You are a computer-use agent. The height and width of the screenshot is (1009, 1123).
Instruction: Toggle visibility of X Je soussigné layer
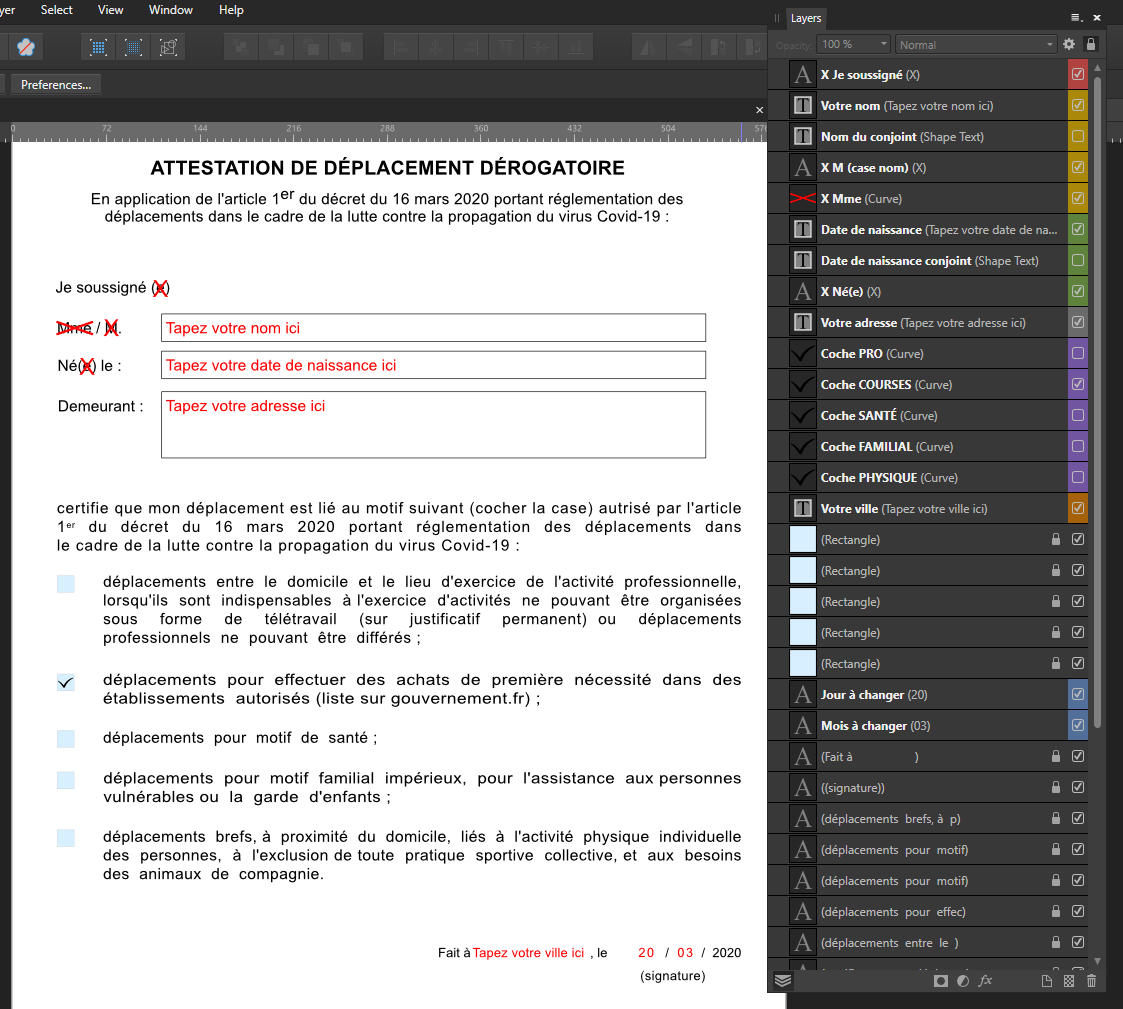1078,74
